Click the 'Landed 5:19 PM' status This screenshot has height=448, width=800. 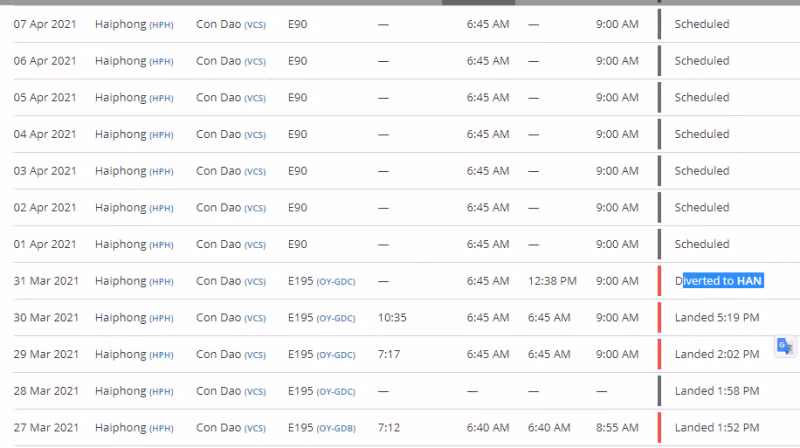click(717, 318)
